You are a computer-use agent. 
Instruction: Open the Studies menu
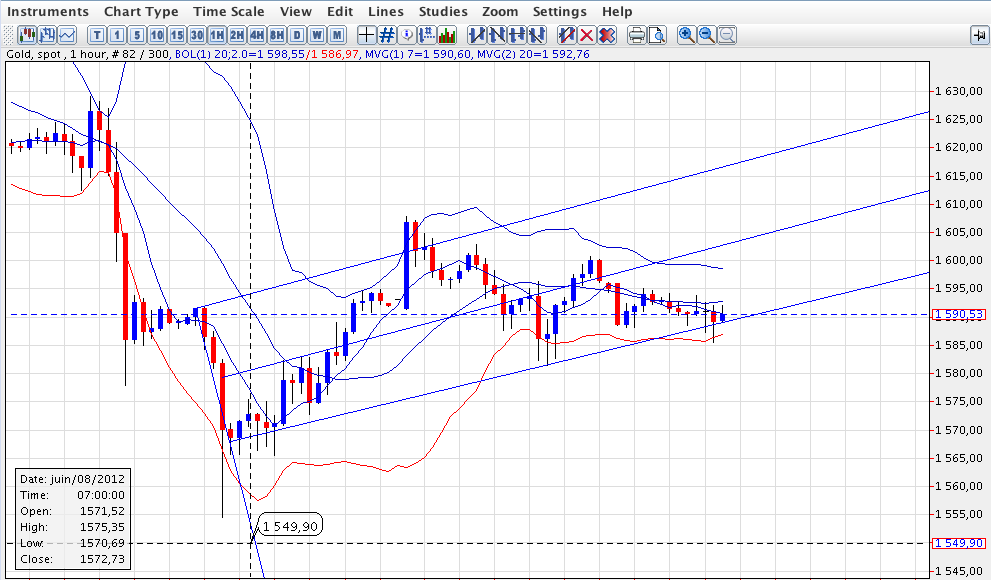[443, 11]
